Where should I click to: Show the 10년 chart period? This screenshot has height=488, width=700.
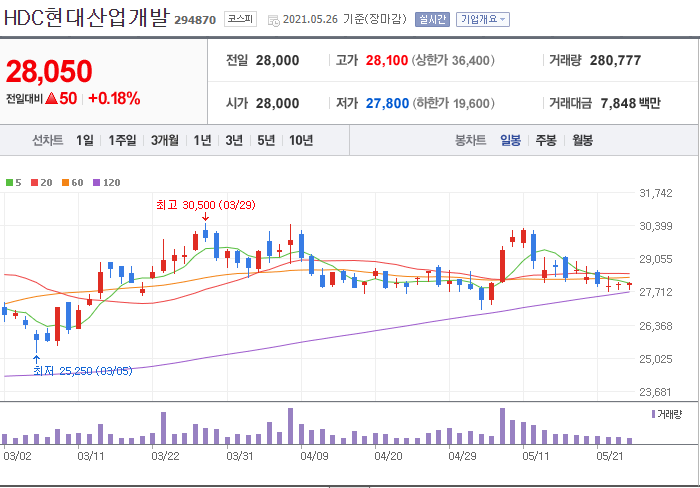(x=301, y=140)
